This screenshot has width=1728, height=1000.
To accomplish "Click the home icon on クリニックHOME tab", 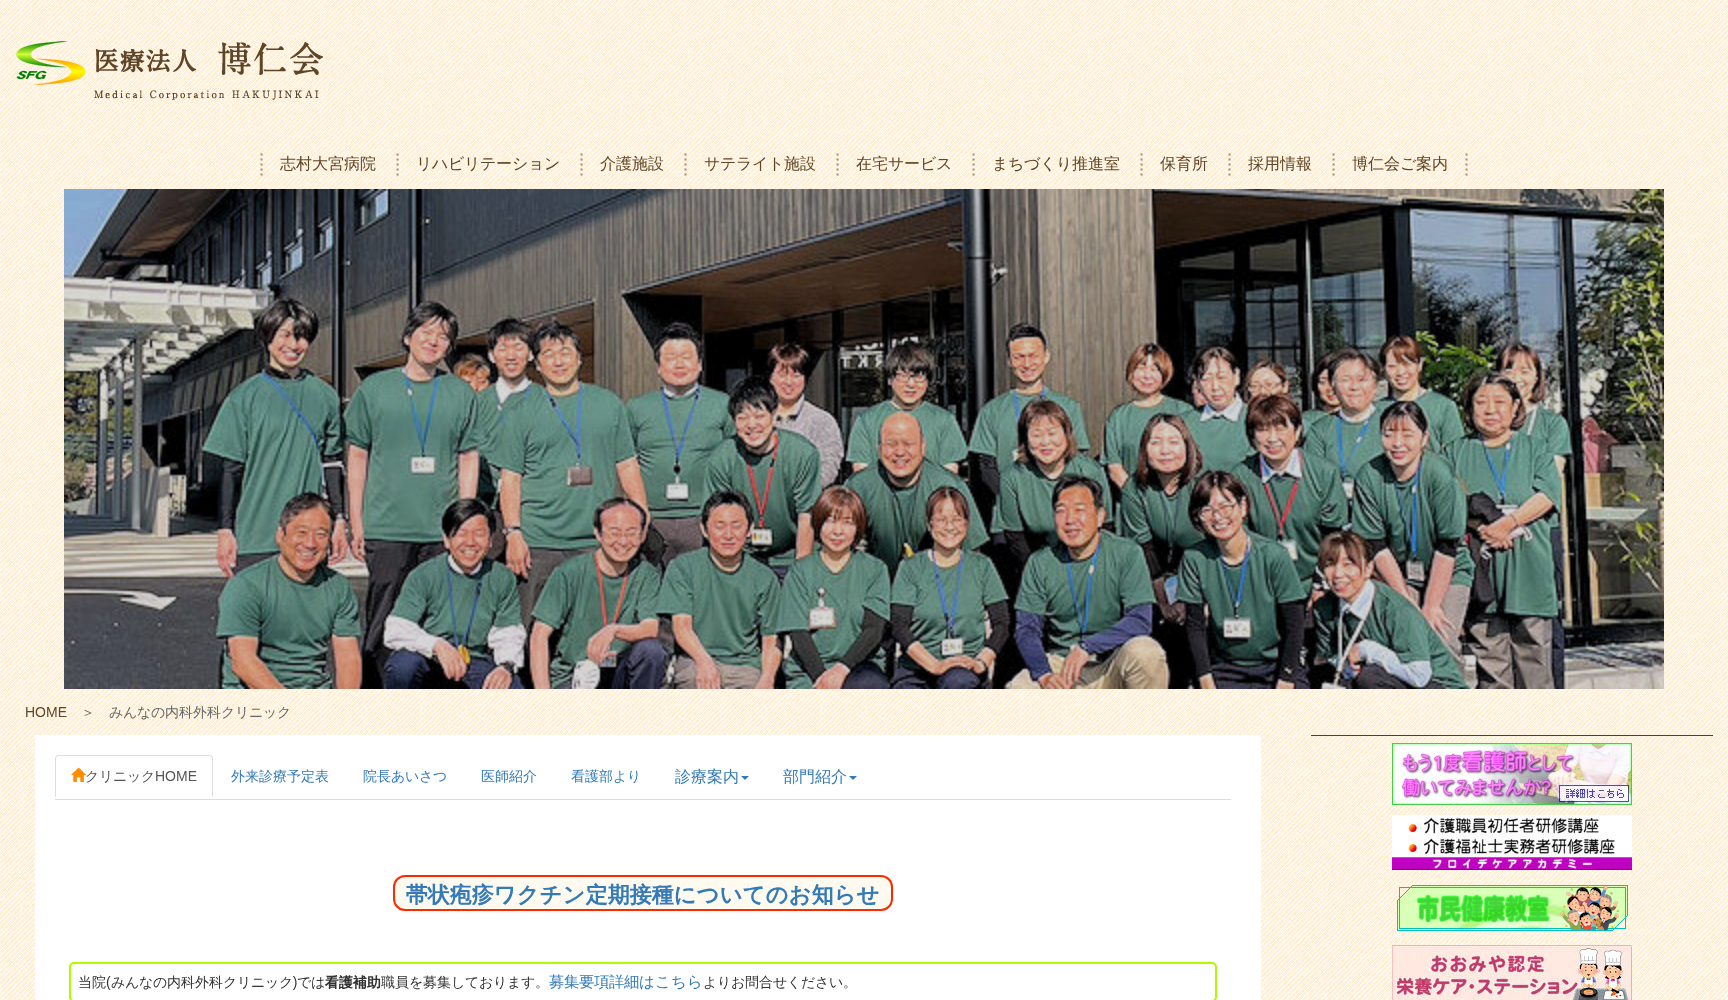I will pos(79,775).
